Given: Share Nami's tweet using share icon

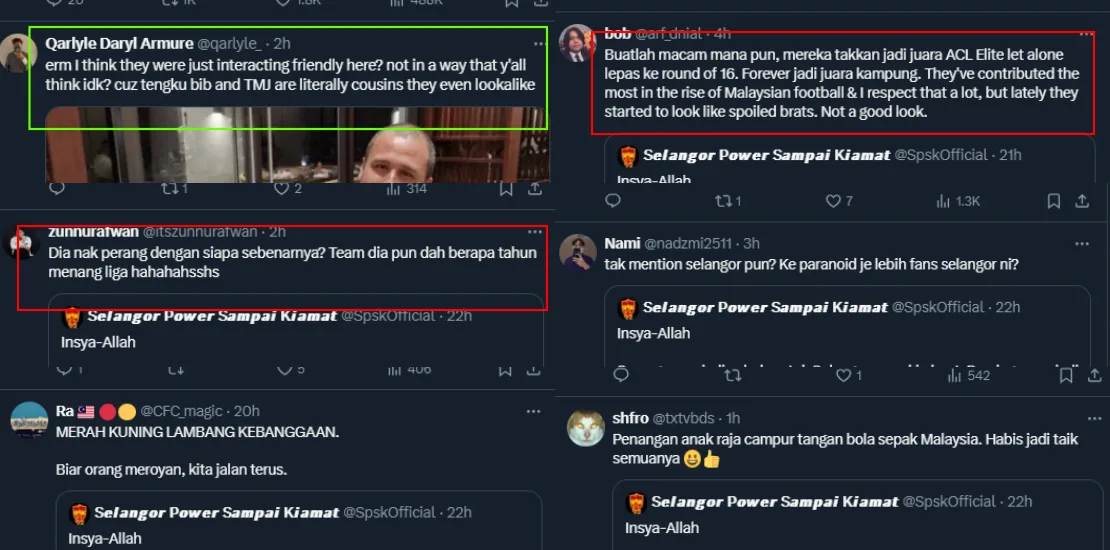Looking at the screenshot, I should pos(1093,375).
